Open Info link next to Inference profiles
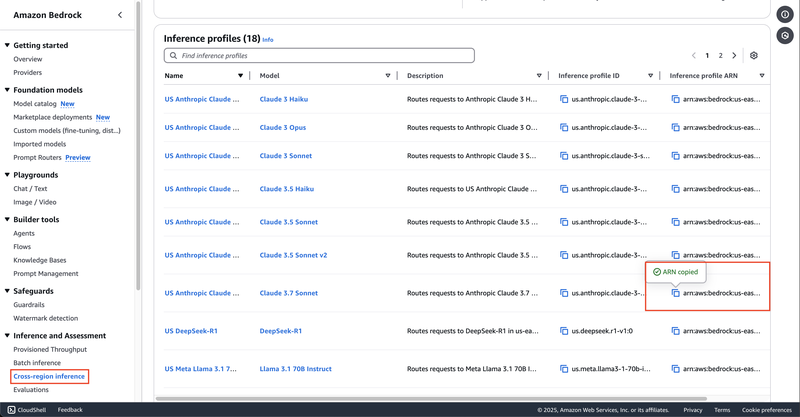The height and width of the screenshot is (417, 800). [x=268, y=39]
